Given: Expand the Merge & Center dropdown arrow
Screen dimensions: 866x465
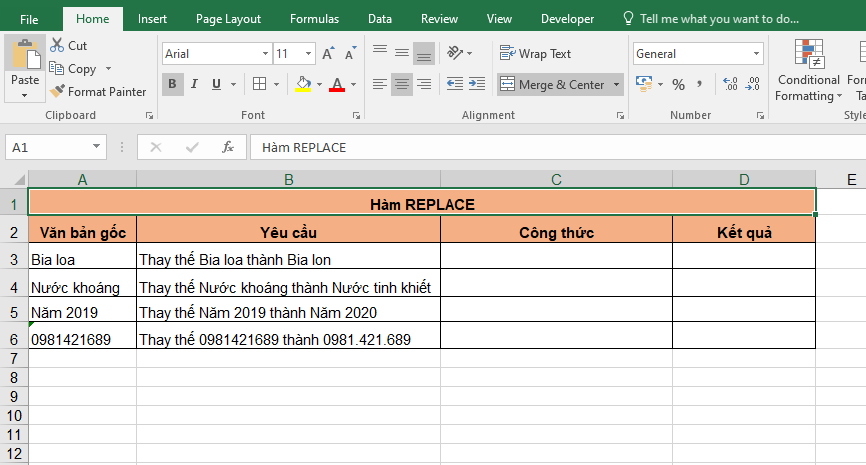Looking at the screenshot, I should 616,85.
